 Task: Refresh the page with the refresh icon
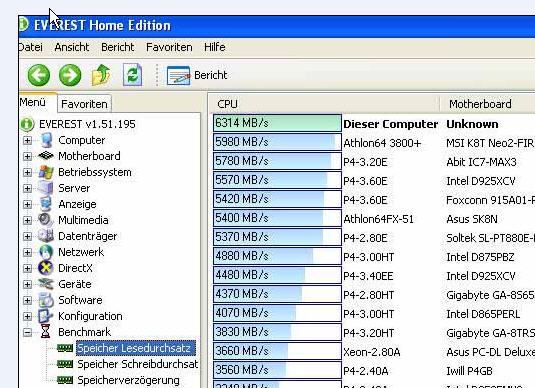click(132, 75)
